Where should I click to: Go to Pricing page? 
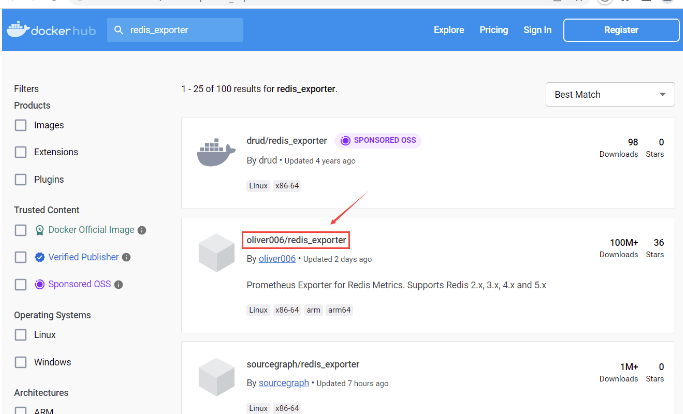[494, 30]
